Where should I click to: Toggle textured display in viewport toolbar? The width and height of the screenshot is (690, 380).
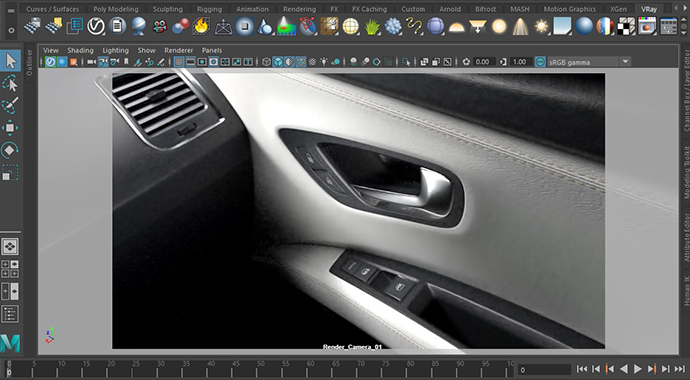(289, 62)
